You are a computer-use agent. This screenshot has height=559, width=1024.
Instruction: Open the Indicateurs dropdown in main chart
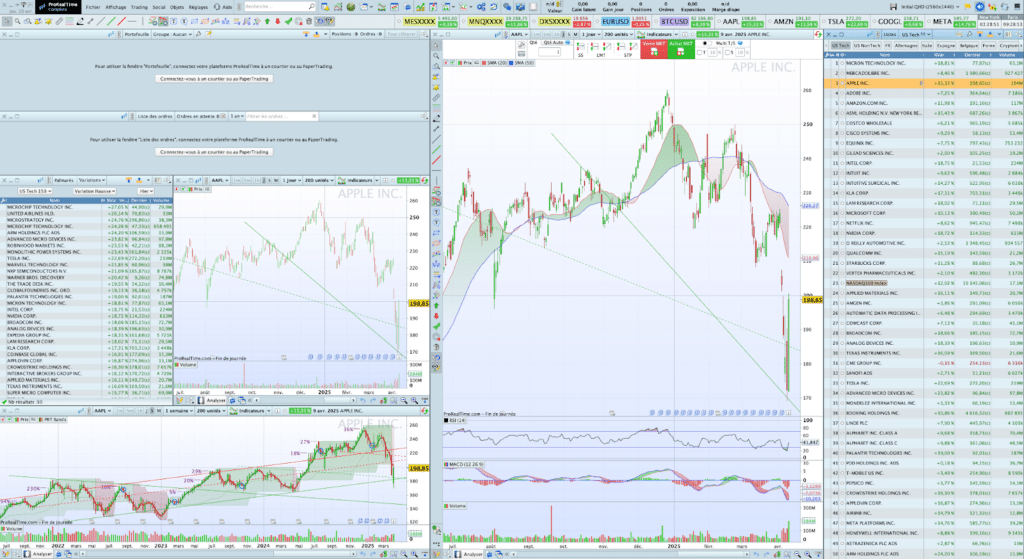point(659,34)
